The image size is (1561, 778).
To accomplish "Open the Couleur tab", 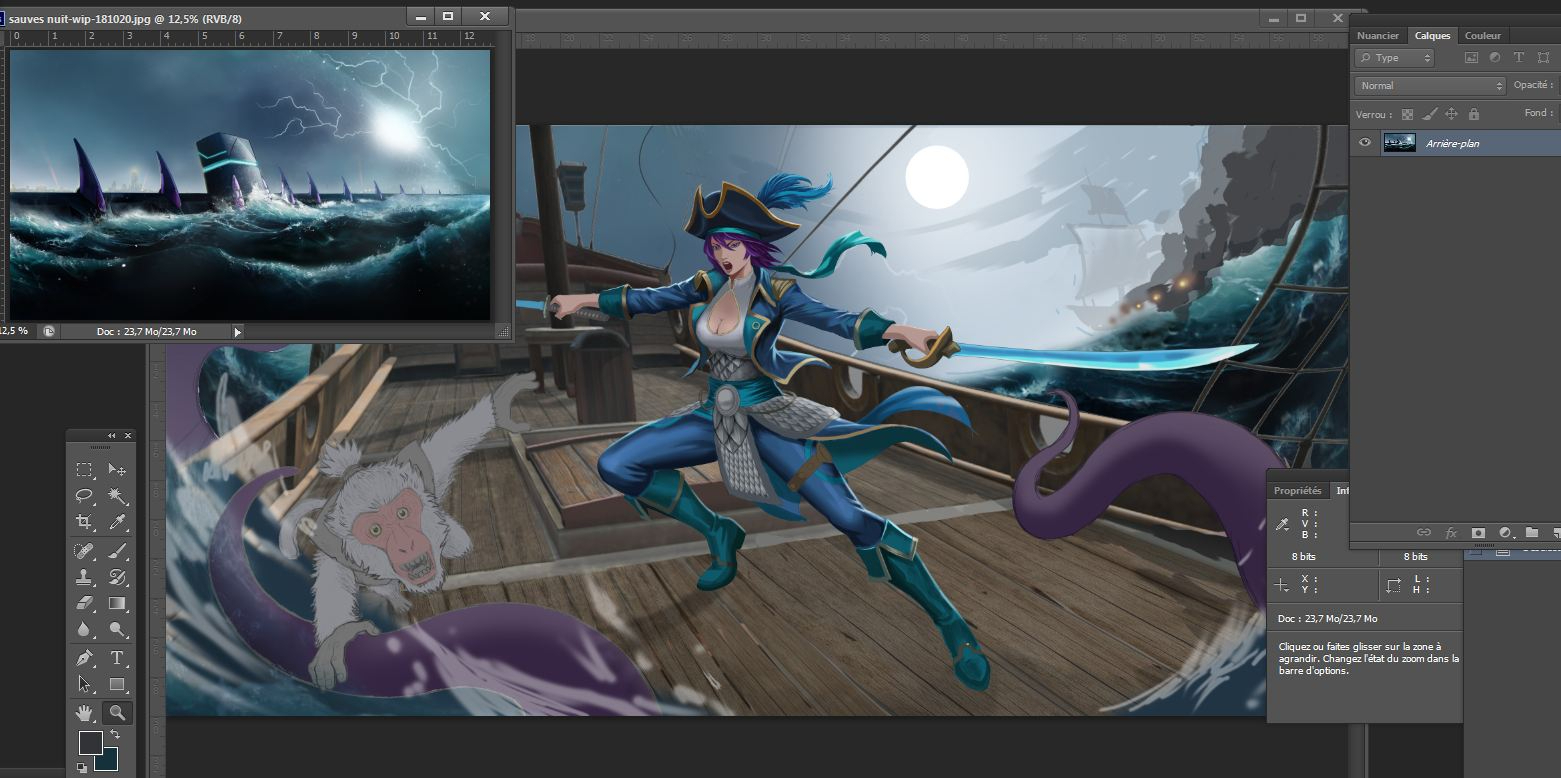I will (1482, 36).
